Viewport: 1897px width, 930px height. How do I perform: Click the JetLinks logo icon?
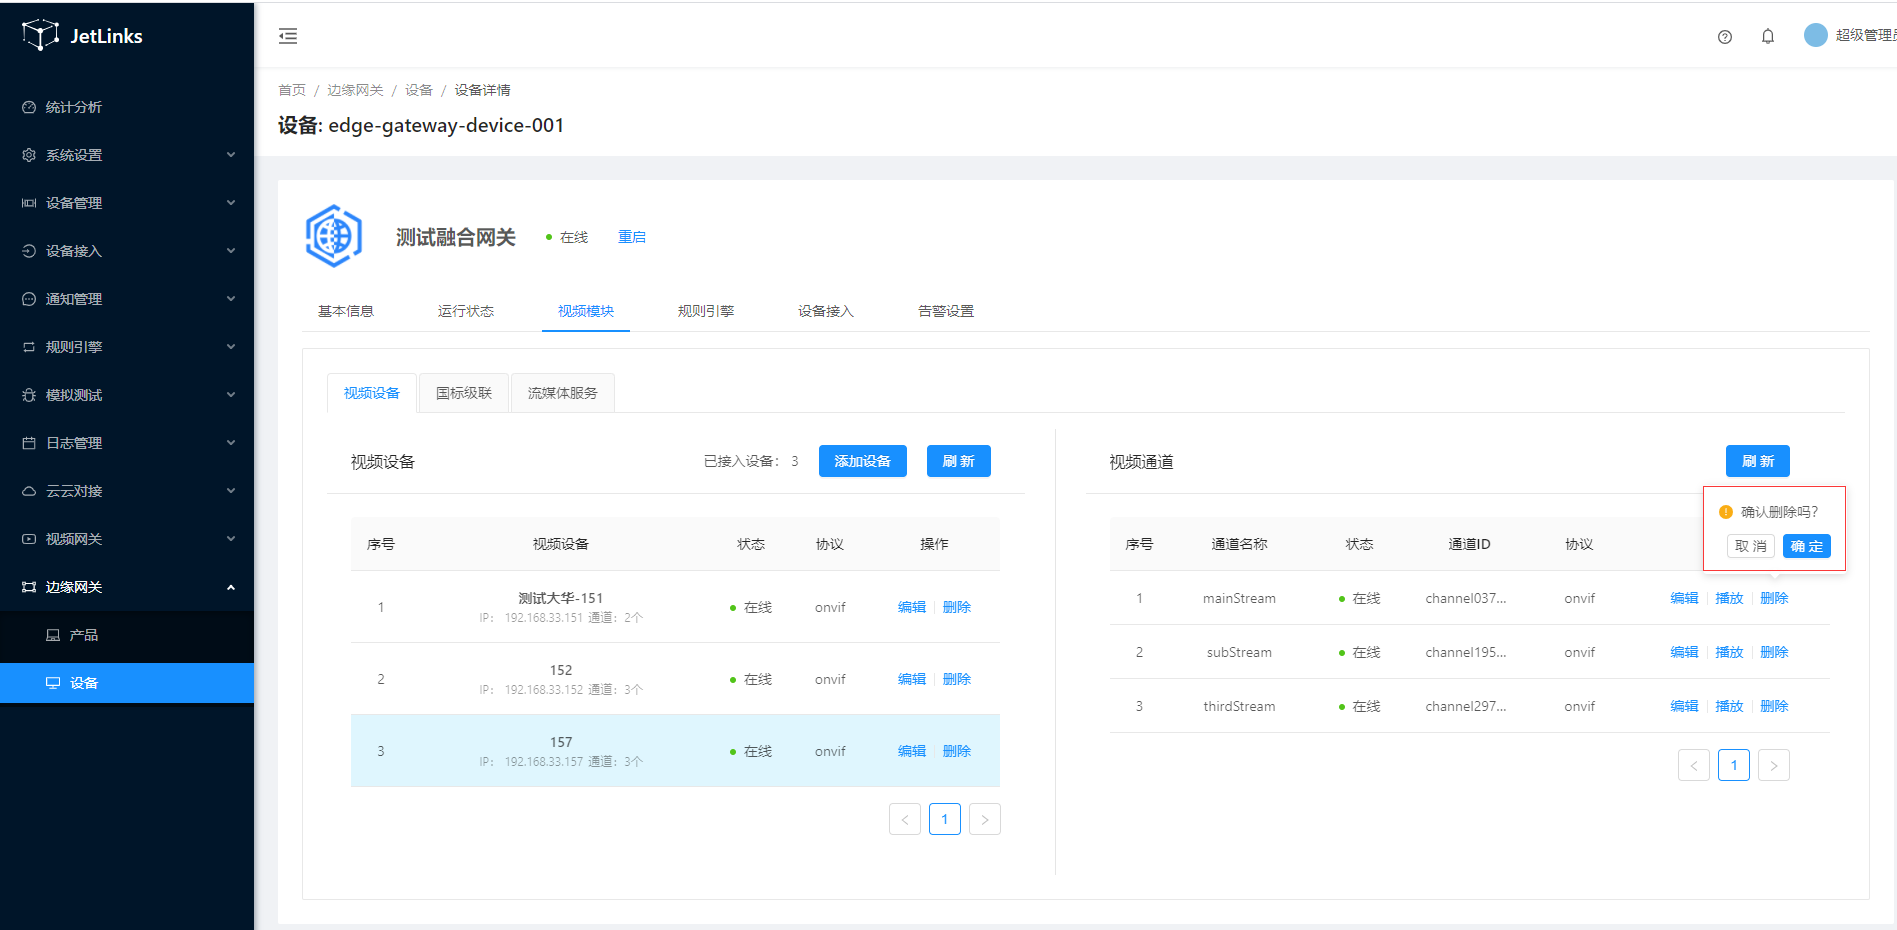(x=40, y=35)
